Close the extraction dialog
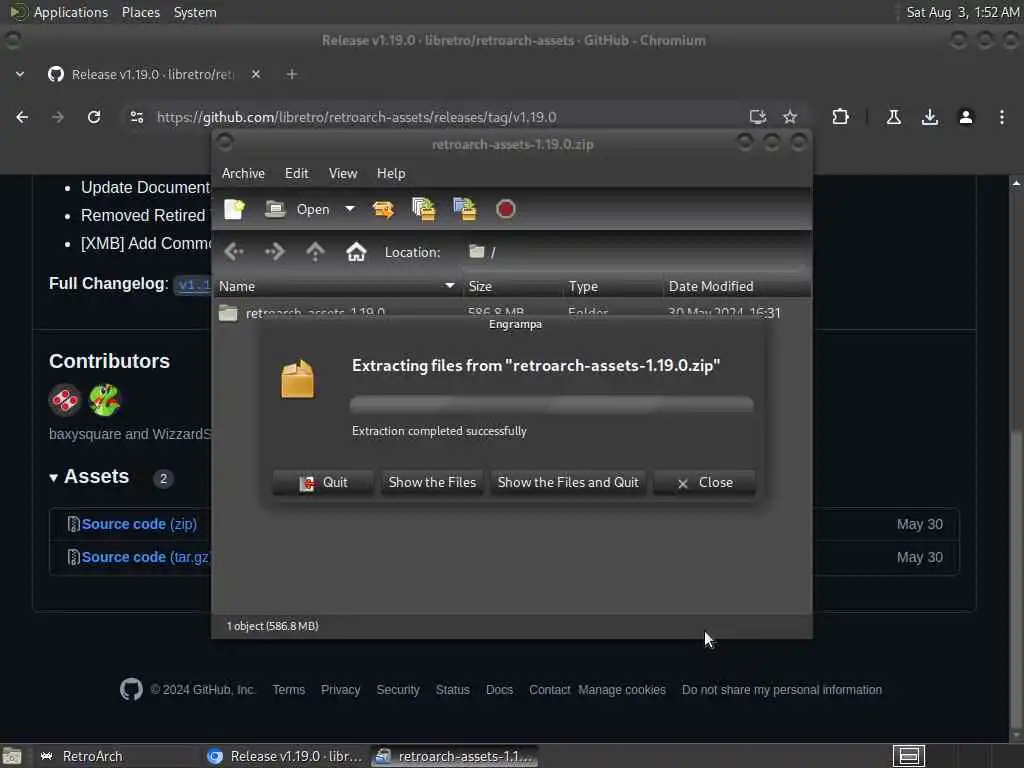 705,483
